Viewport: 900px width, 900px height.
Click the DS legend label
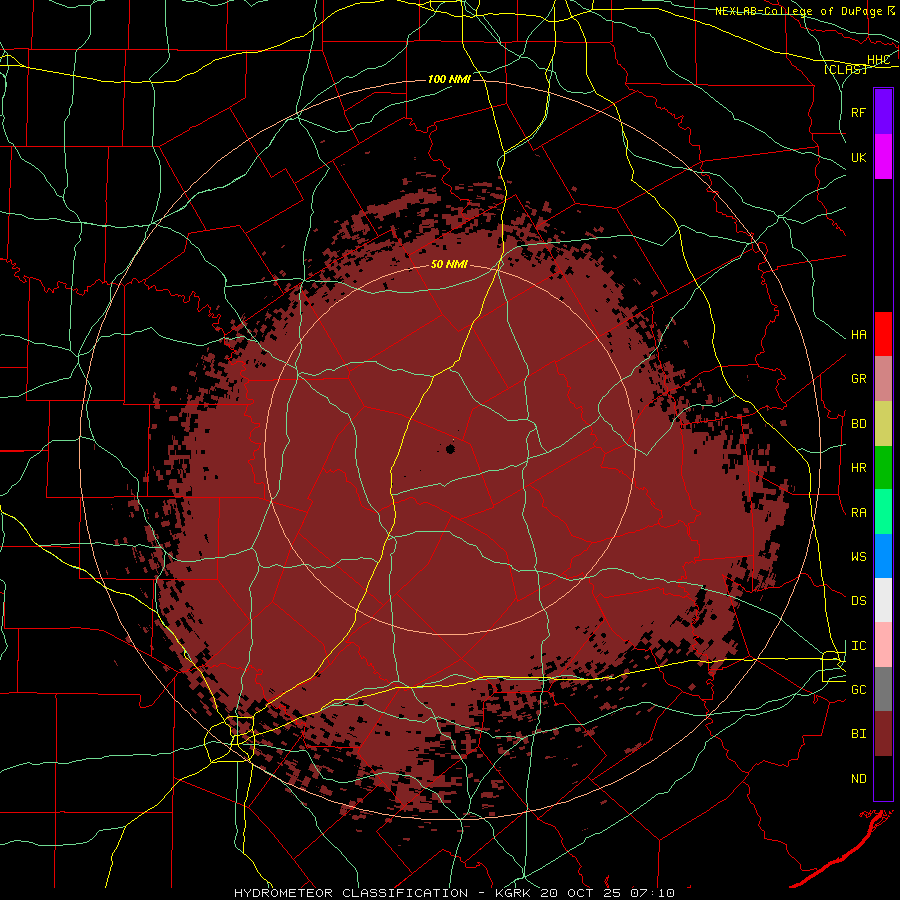pos(858,601)
